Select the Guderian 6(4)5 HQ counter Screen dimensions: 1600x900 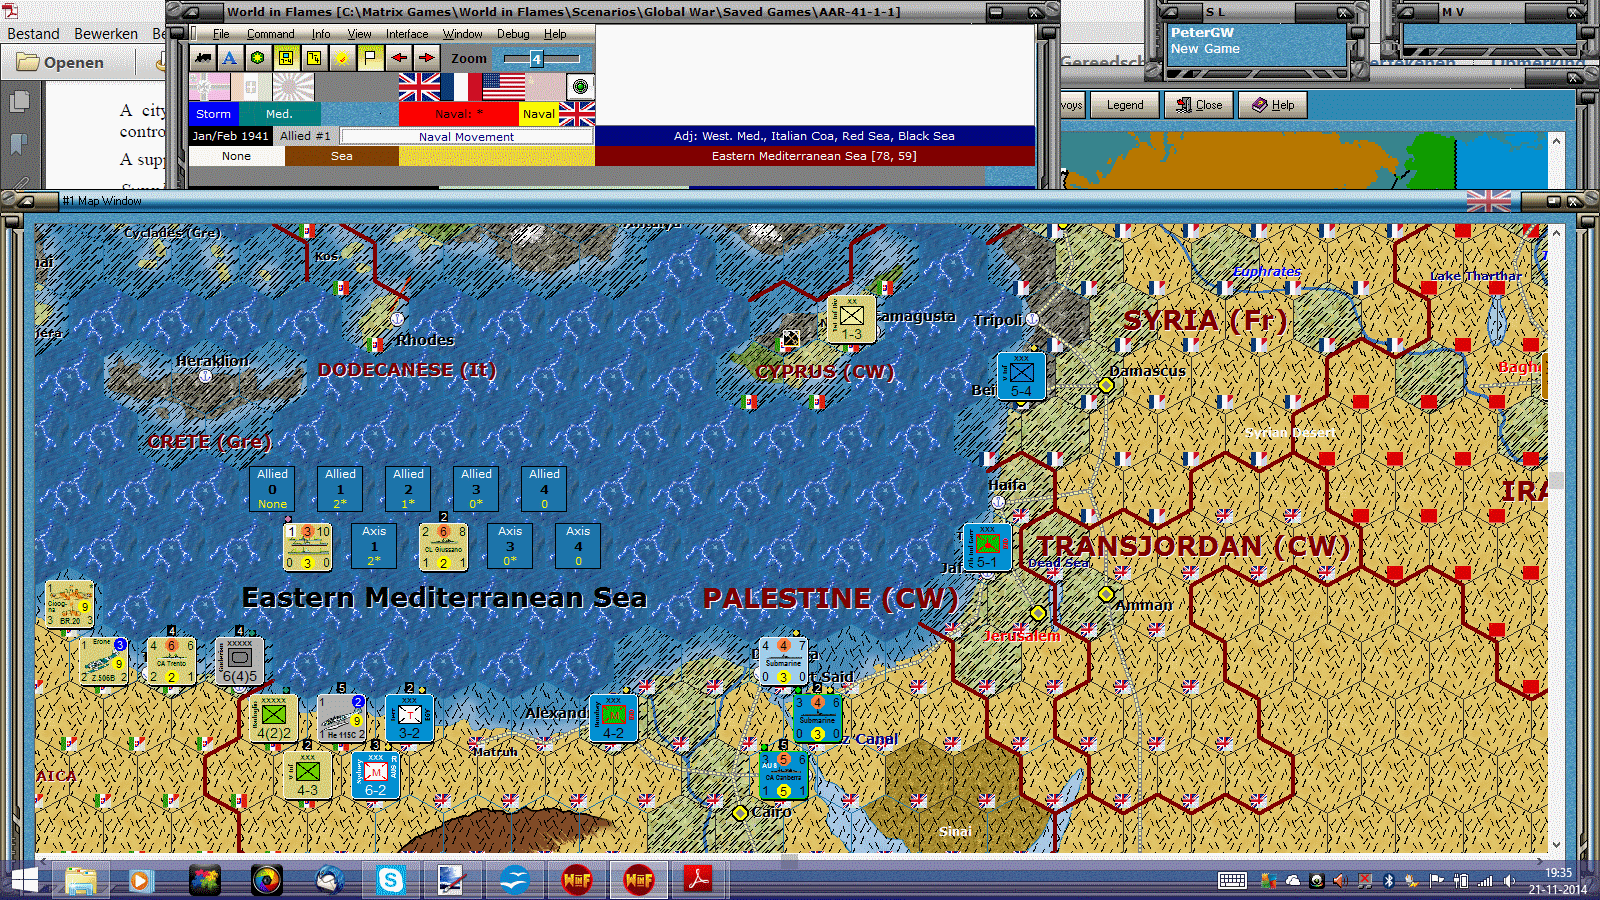coord(239,661)
